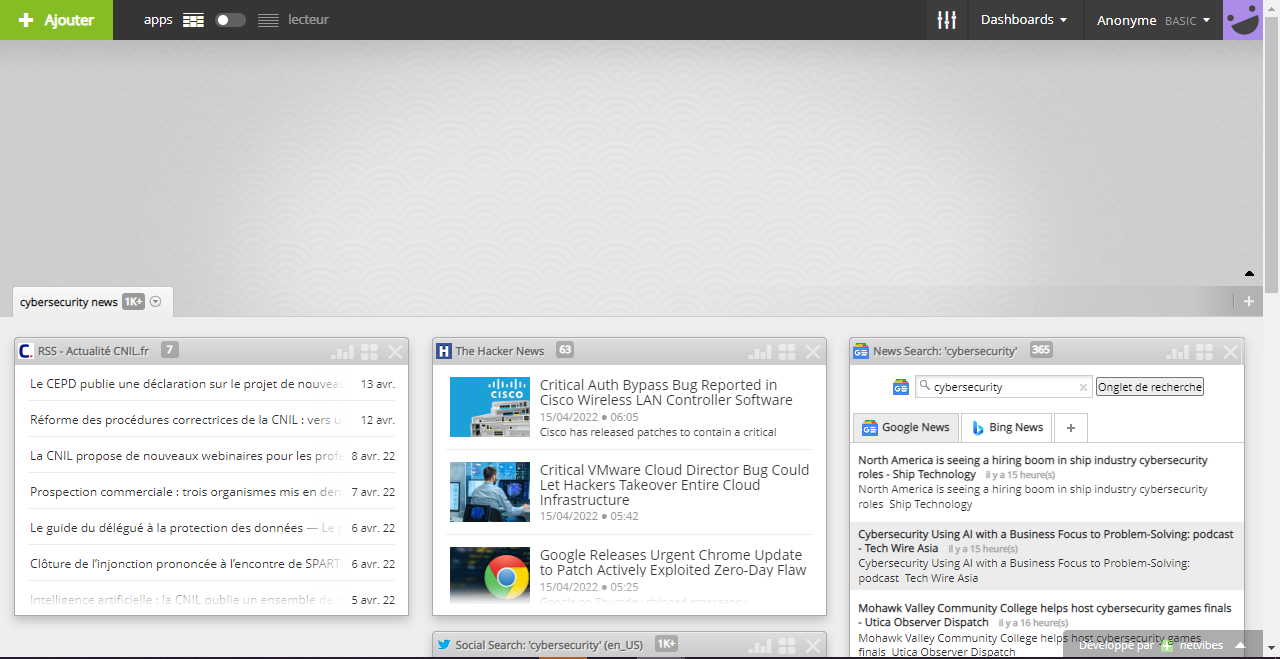Click the apps grid view icon
The width and height of the screenshot is (1280, 659).
tap(194, 20)
